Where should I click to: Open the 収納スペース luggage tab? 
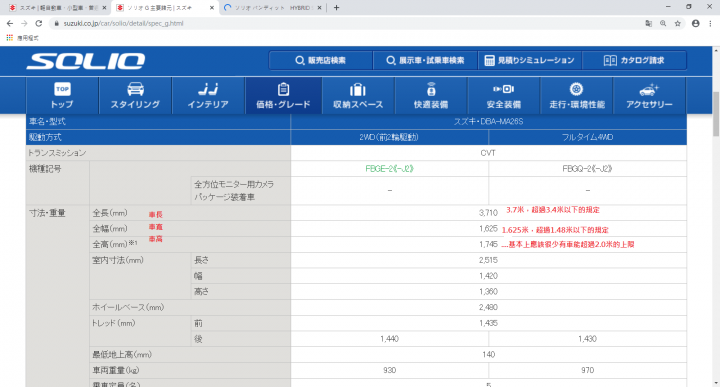(x=358, y=95)
